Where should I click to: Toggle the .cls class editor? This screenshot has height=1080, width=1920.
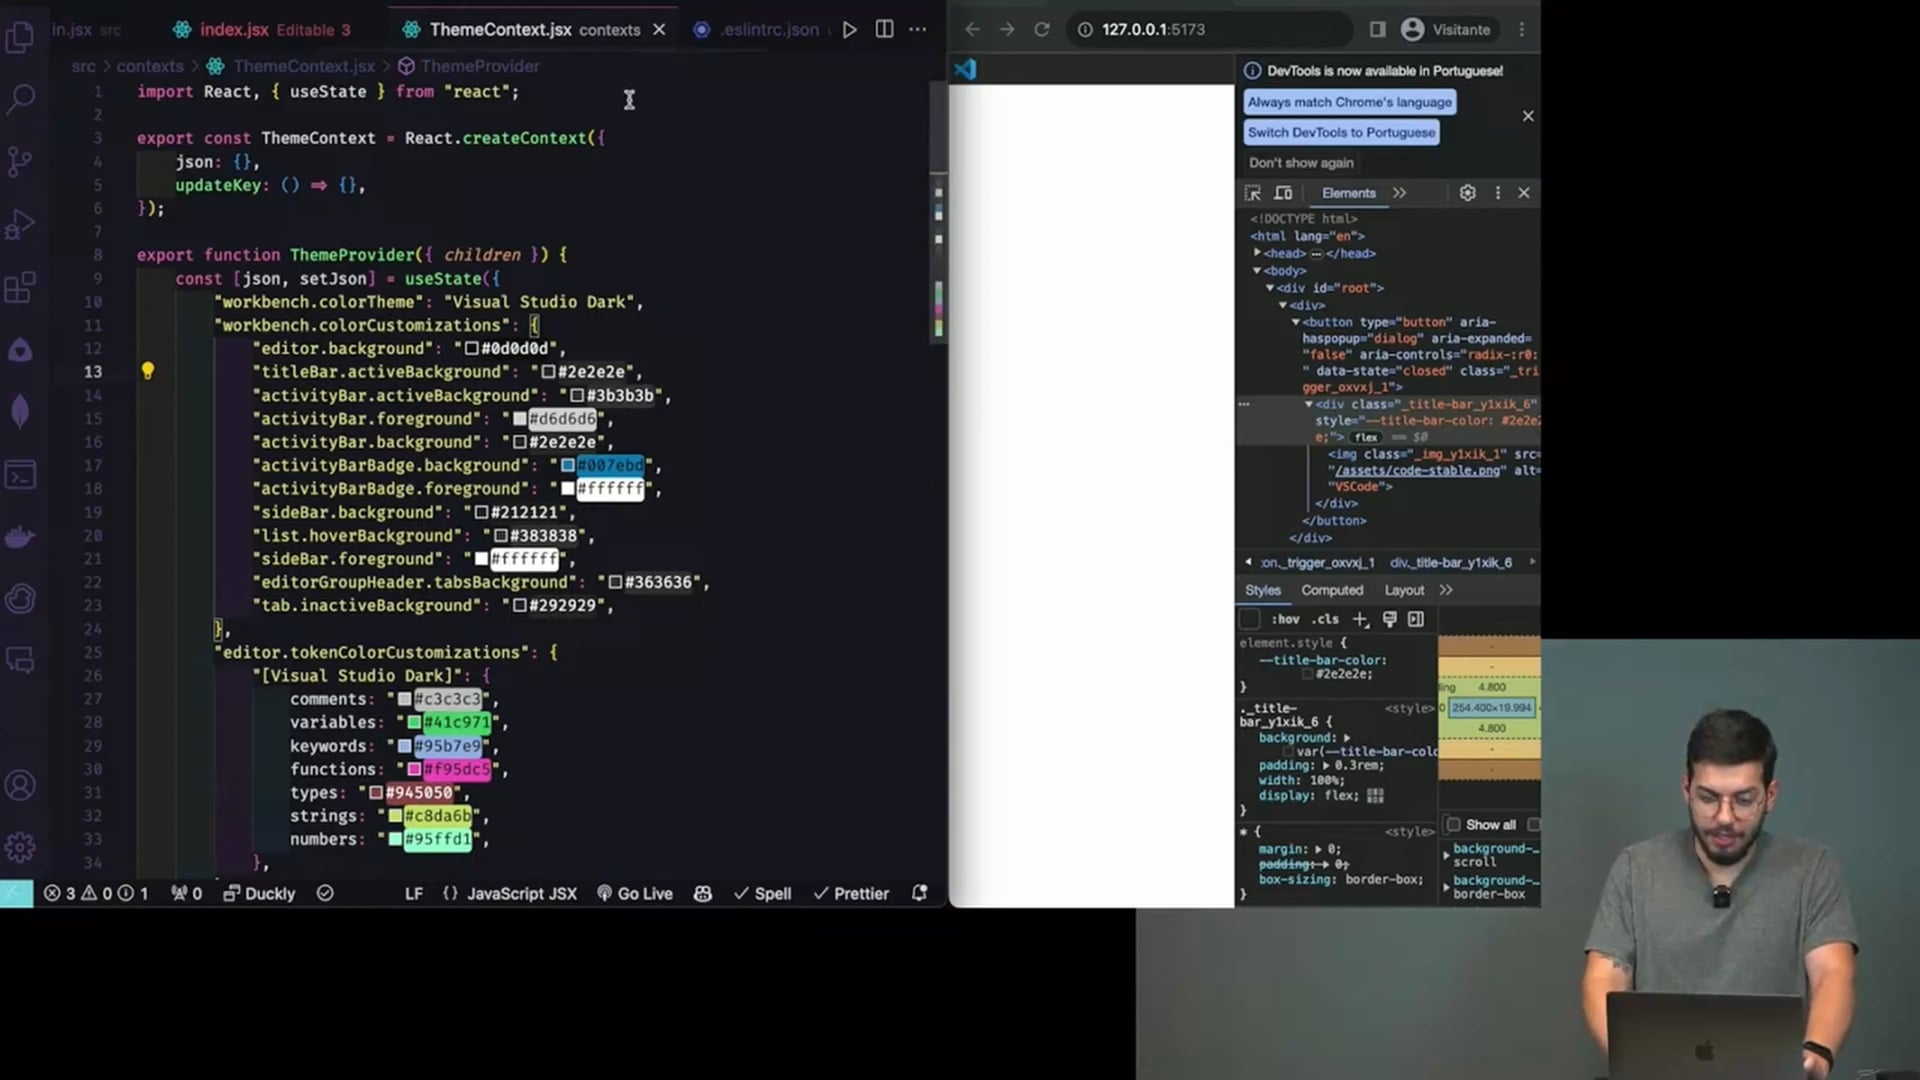pos(1325,620)
